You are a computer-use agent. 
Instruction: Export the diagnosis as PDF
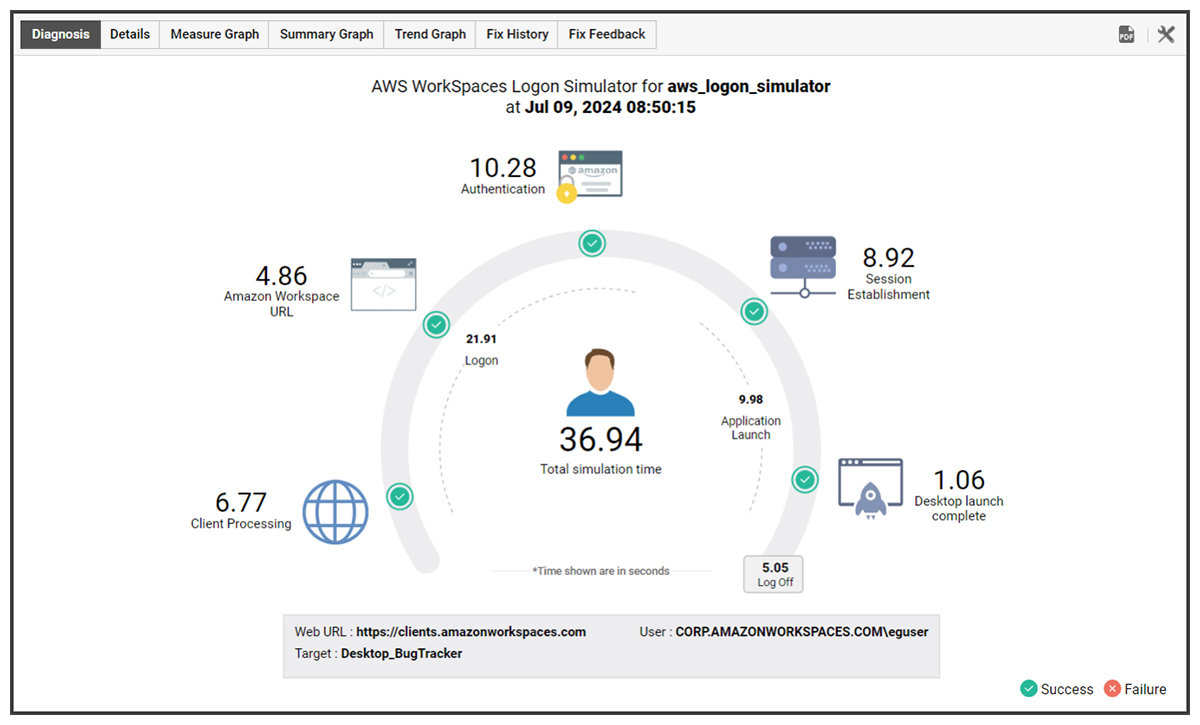(x=1127, y=35)
